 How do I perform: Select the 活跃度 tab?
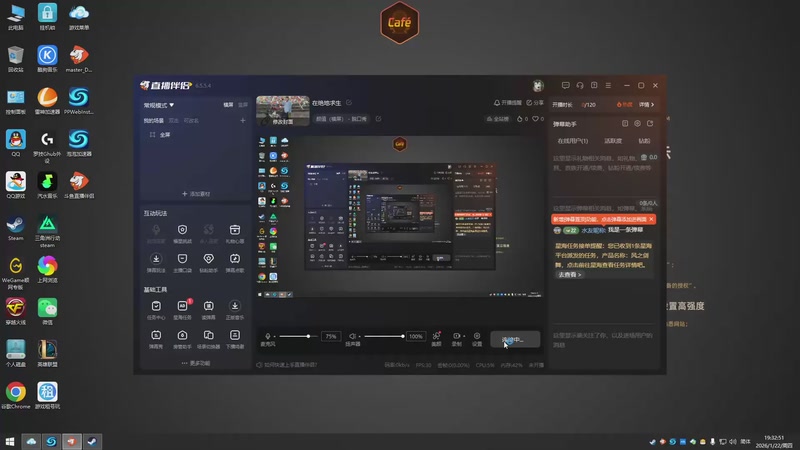[613, 141]
